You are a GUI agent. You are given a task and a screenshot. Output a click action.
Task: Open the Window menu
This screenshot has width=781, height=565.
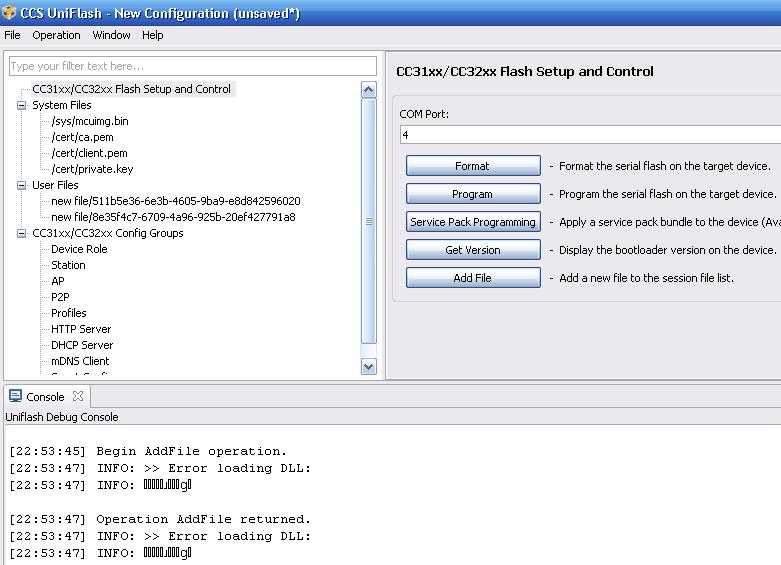[x=111, y=35]
